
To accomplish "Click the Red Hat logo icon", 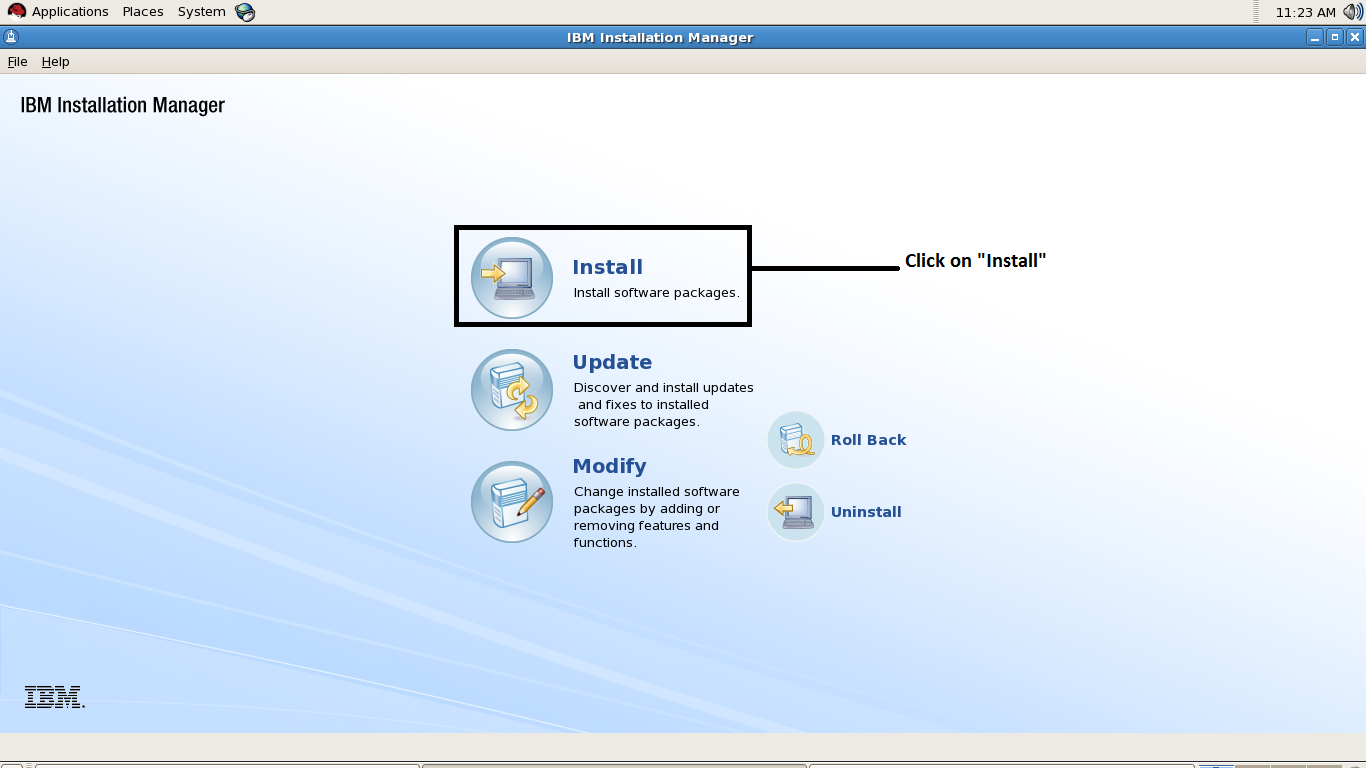I will coord(17,12).
